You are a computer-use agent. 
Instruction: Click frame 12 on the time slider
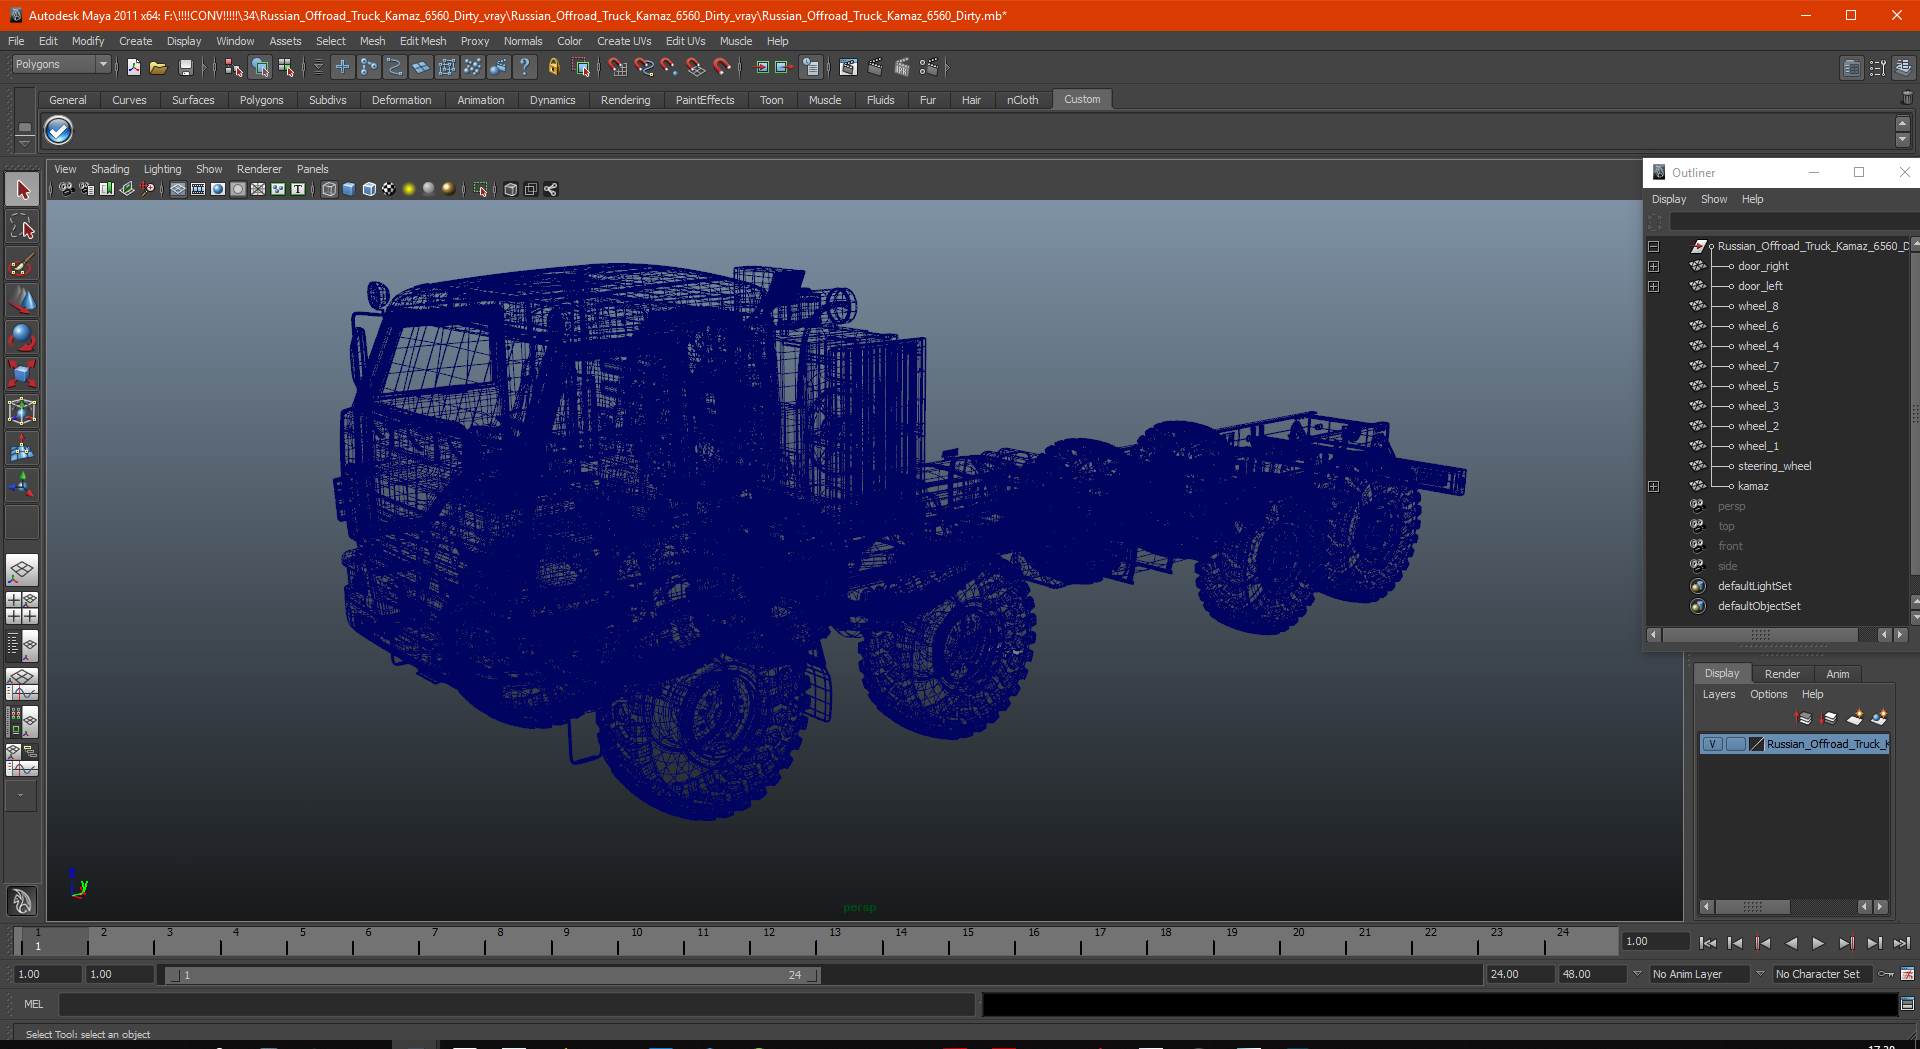pos(769,940)
